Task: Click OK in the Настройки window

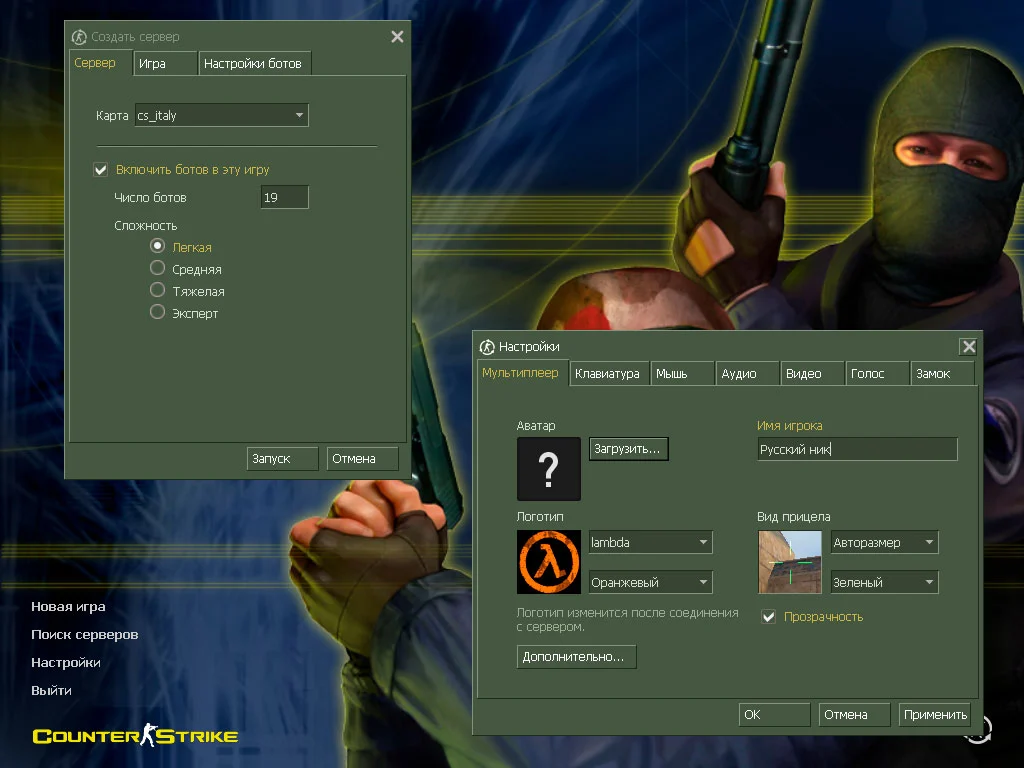Action: [775, 714]
